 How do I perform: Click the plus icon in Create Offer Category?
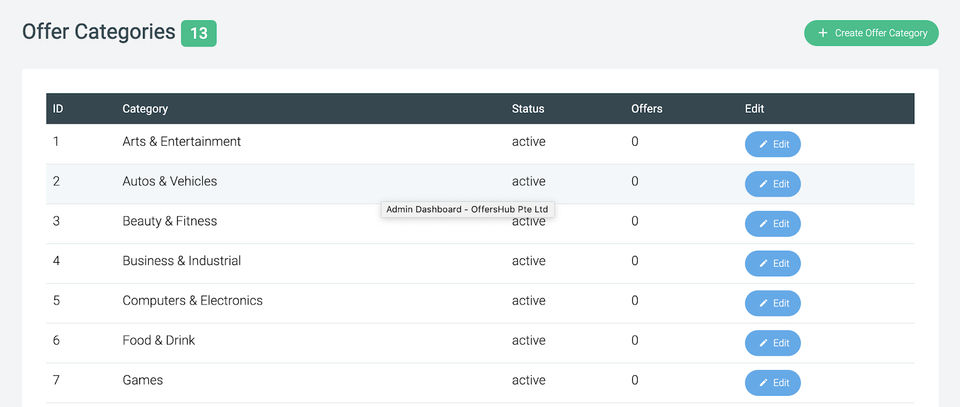coord(823,33)
